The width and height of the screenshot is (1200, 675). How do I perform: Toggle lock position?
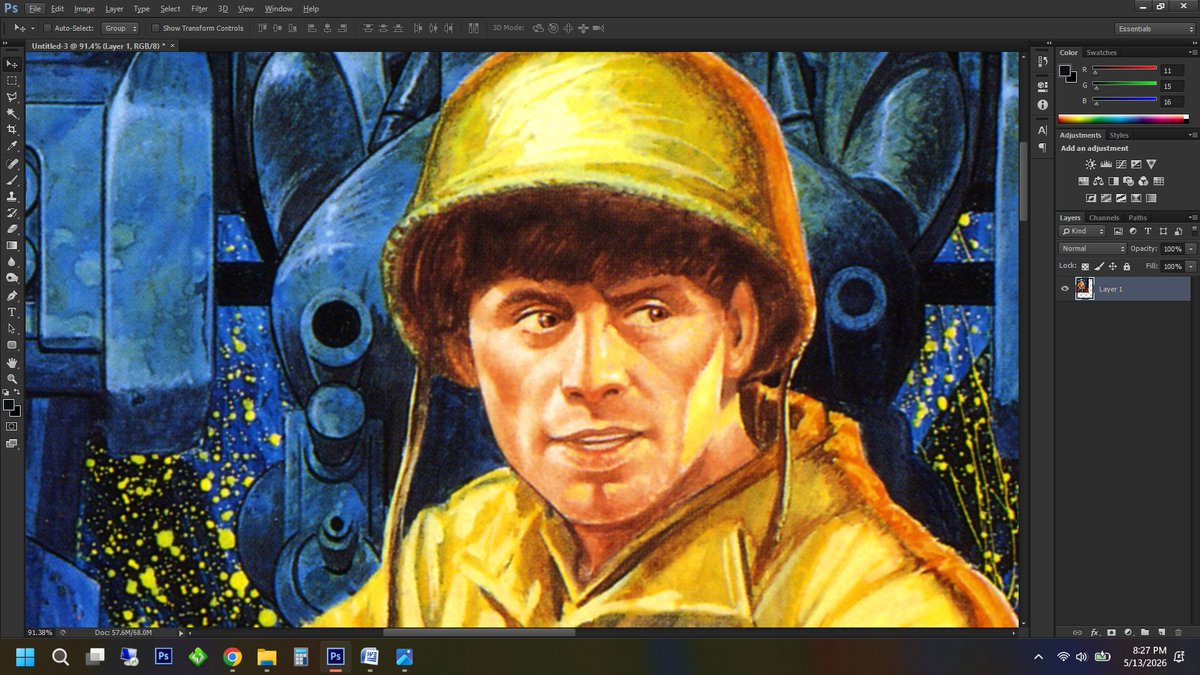1113,266
